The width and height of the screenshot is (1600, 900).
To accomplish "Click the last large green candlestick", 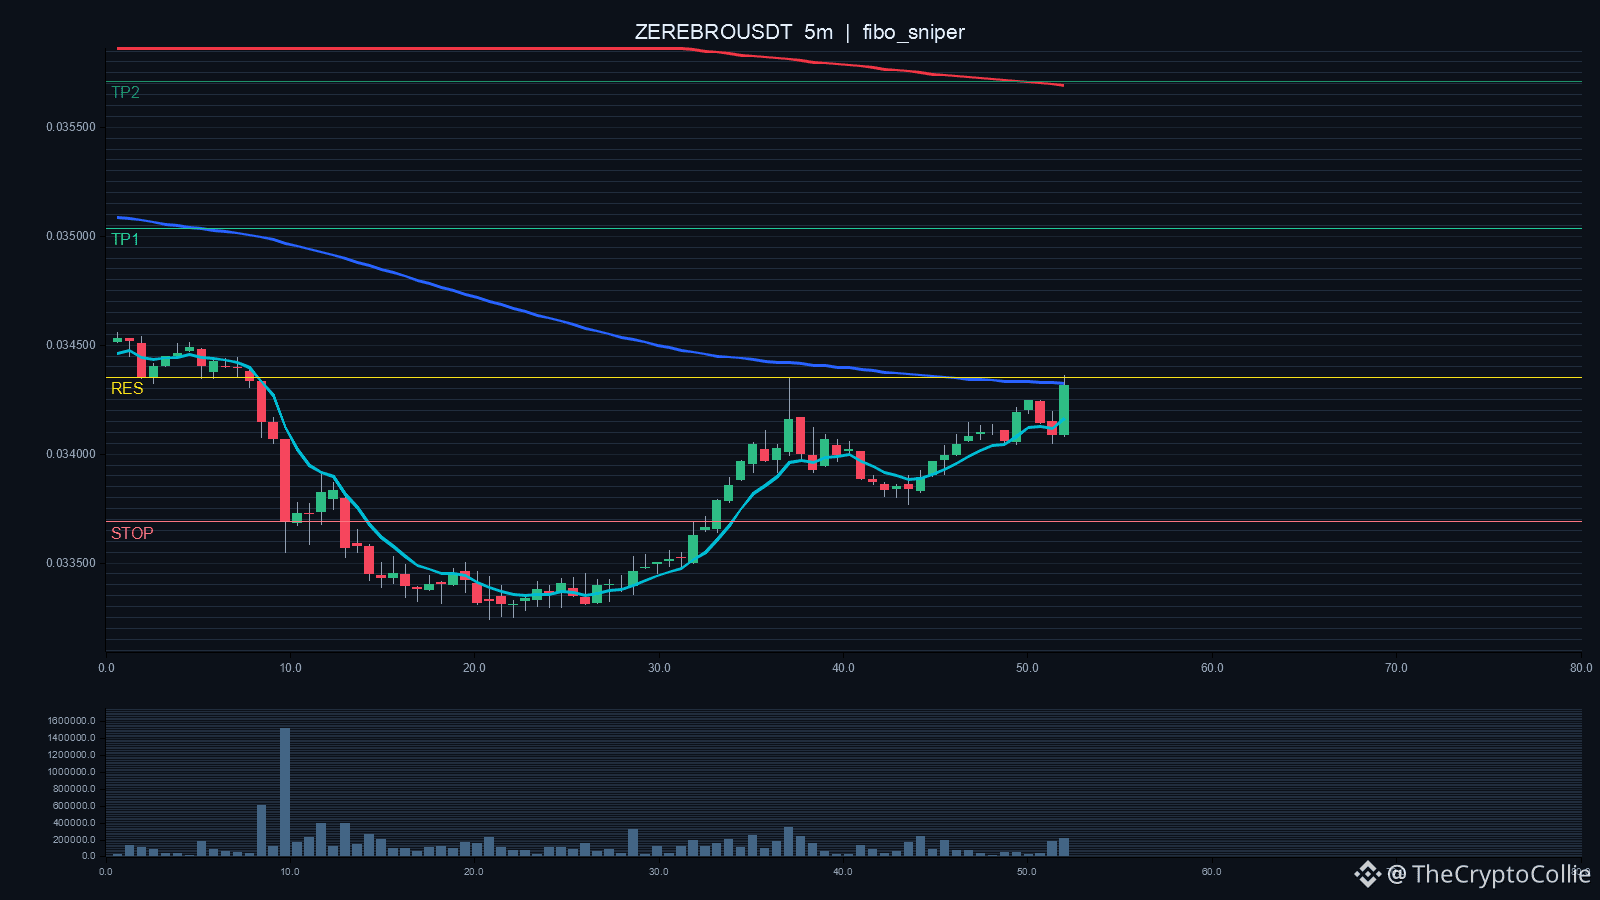I will (x=1064, y=410).
